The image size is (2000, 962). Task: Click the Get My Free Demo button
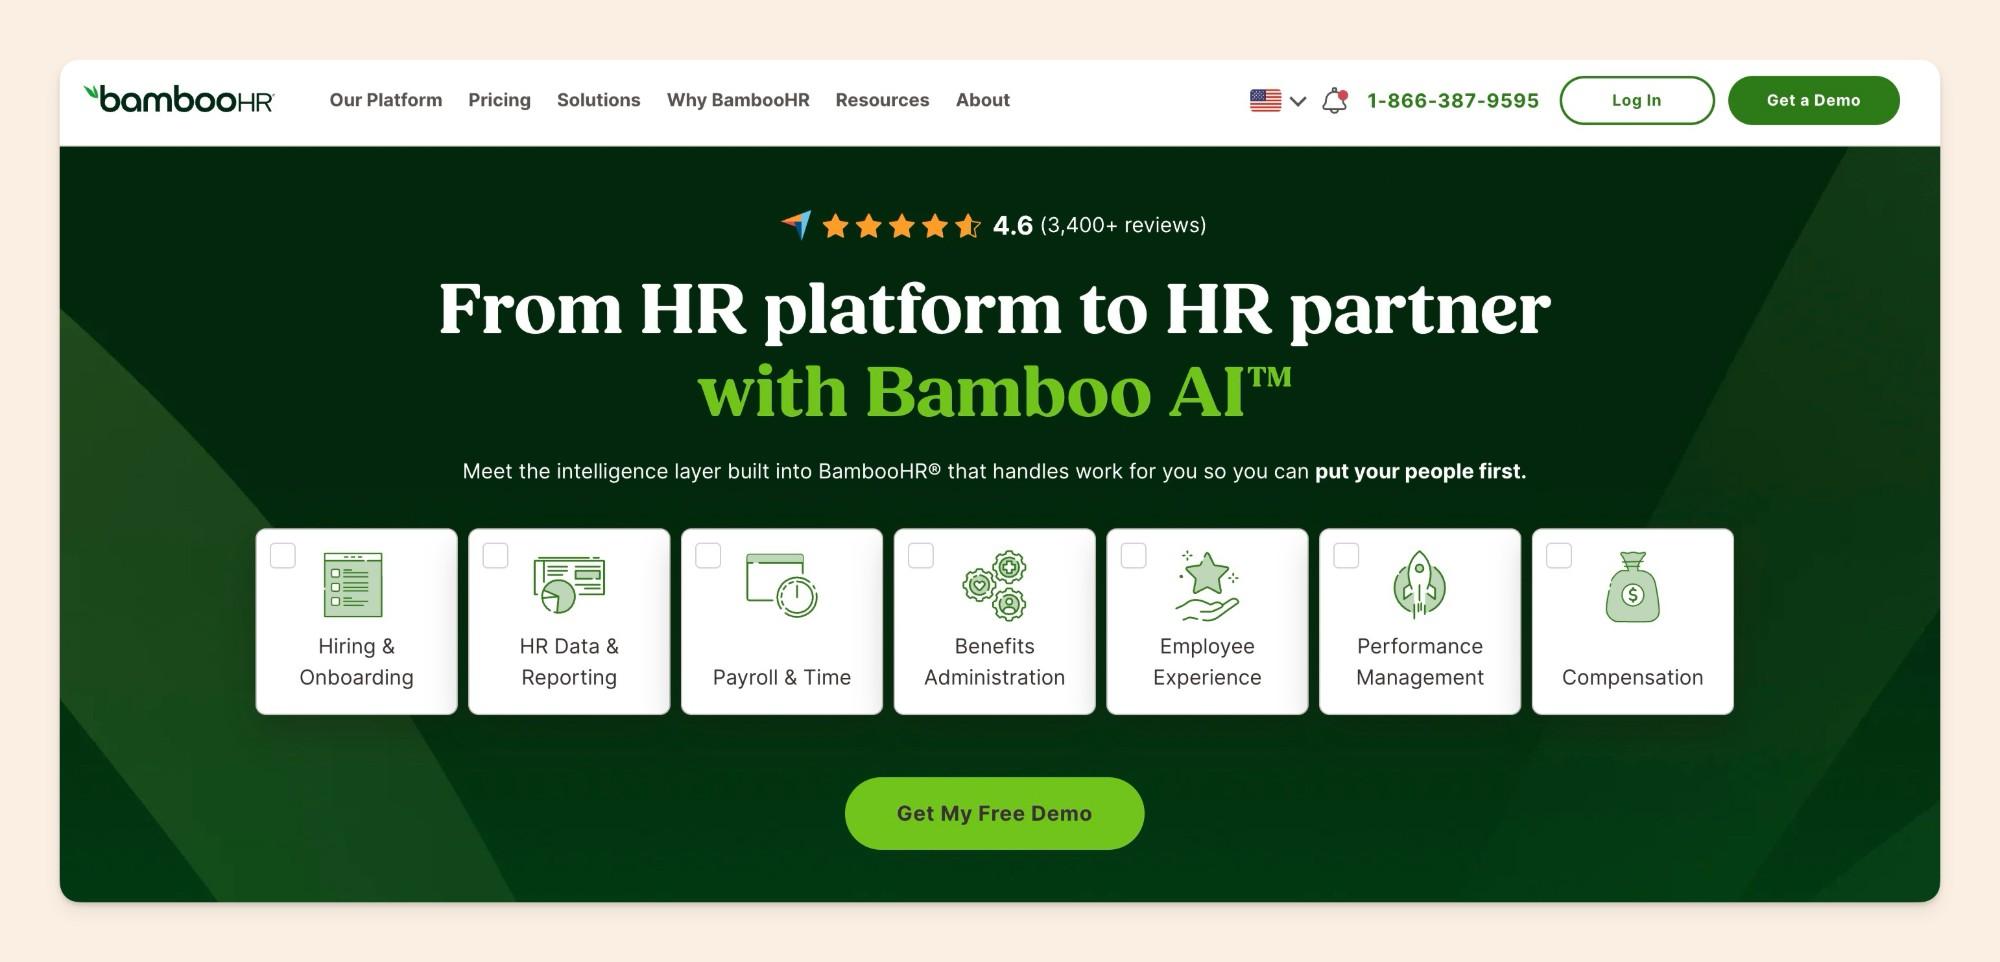click(994, 813)
